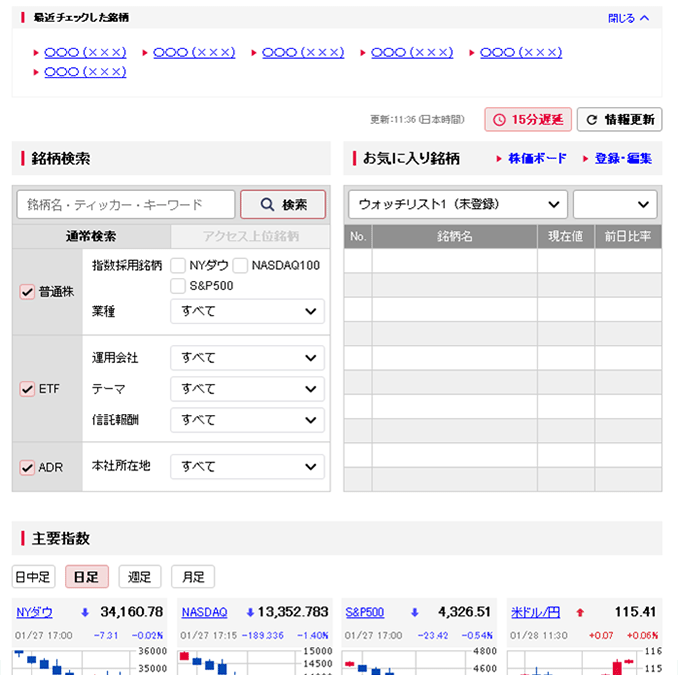This screenshot has height=675, width=678.
Task: Expand the 業種 dropdown
Action: coord(247,311)
